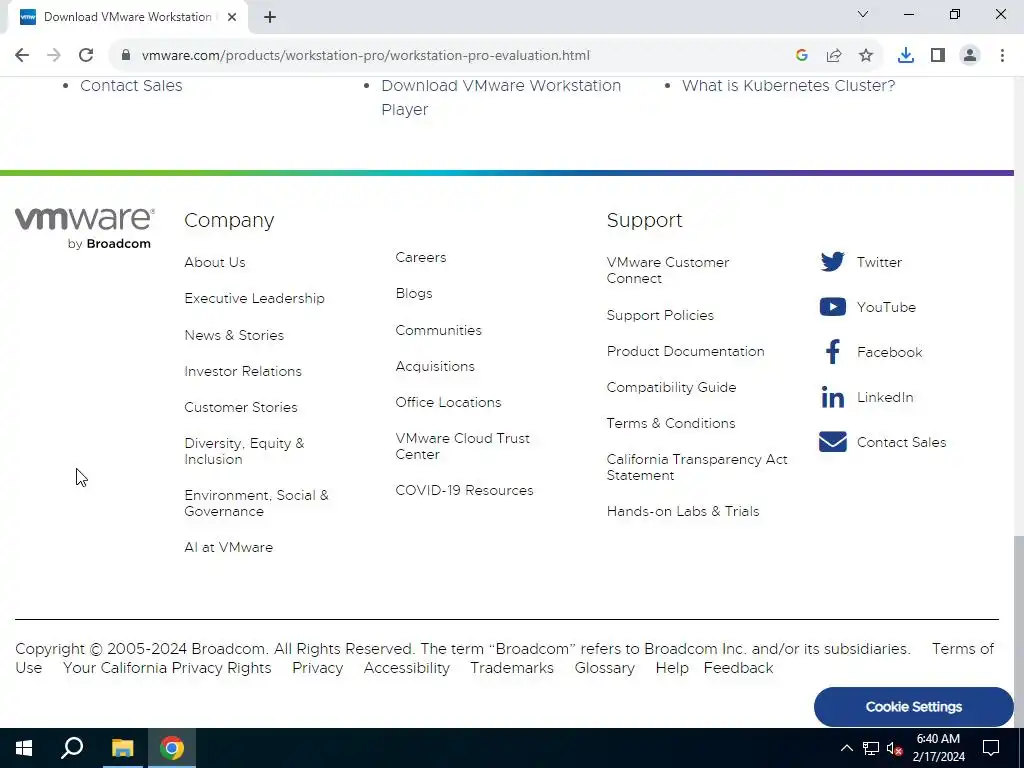Go back with the browser arrow

tap(22, 56)
